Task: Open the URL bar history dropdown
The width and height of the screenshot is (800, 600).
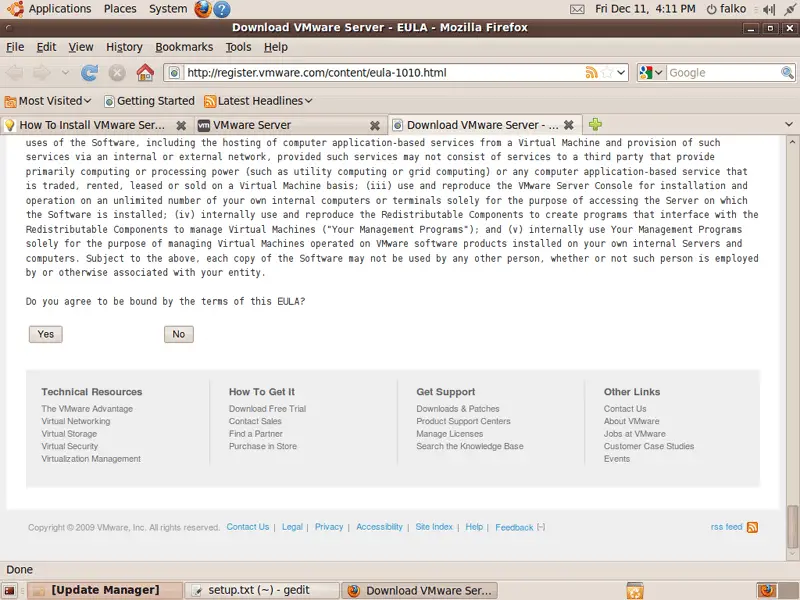Action: coord(621,72)
